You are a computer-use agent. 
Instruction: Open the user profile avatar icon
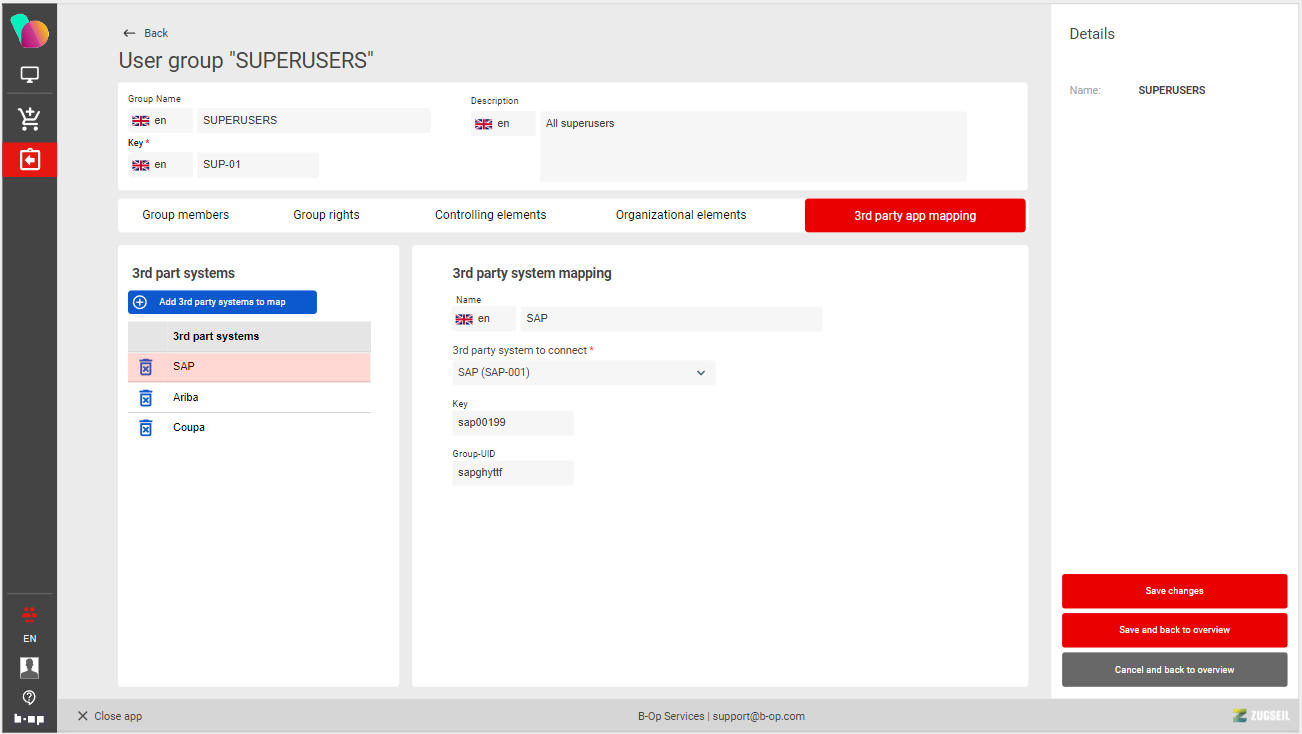click(x=29, y=667)
